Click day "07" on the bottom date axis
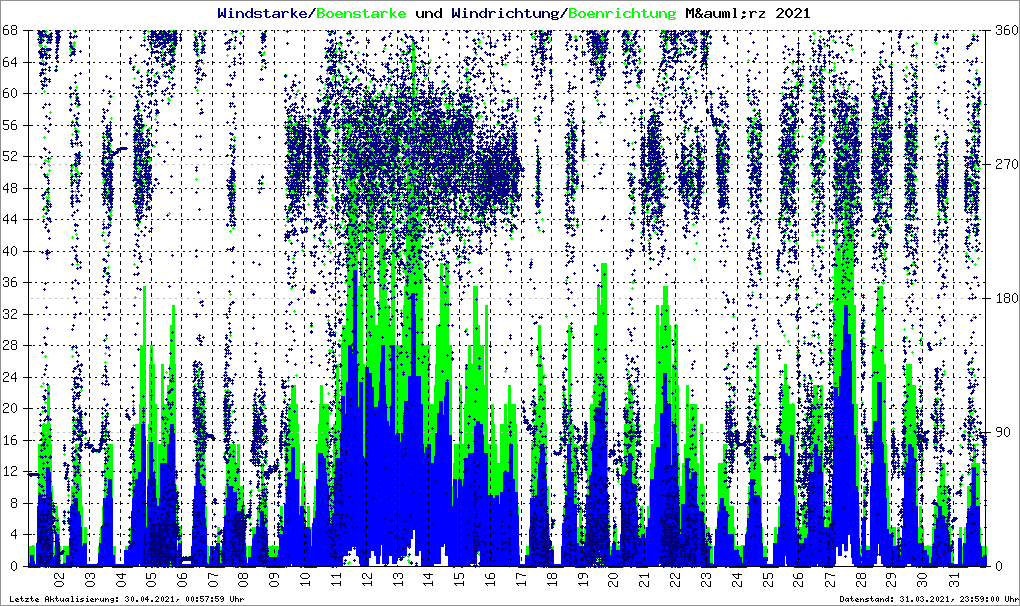1020x606 pixels. 213,578
